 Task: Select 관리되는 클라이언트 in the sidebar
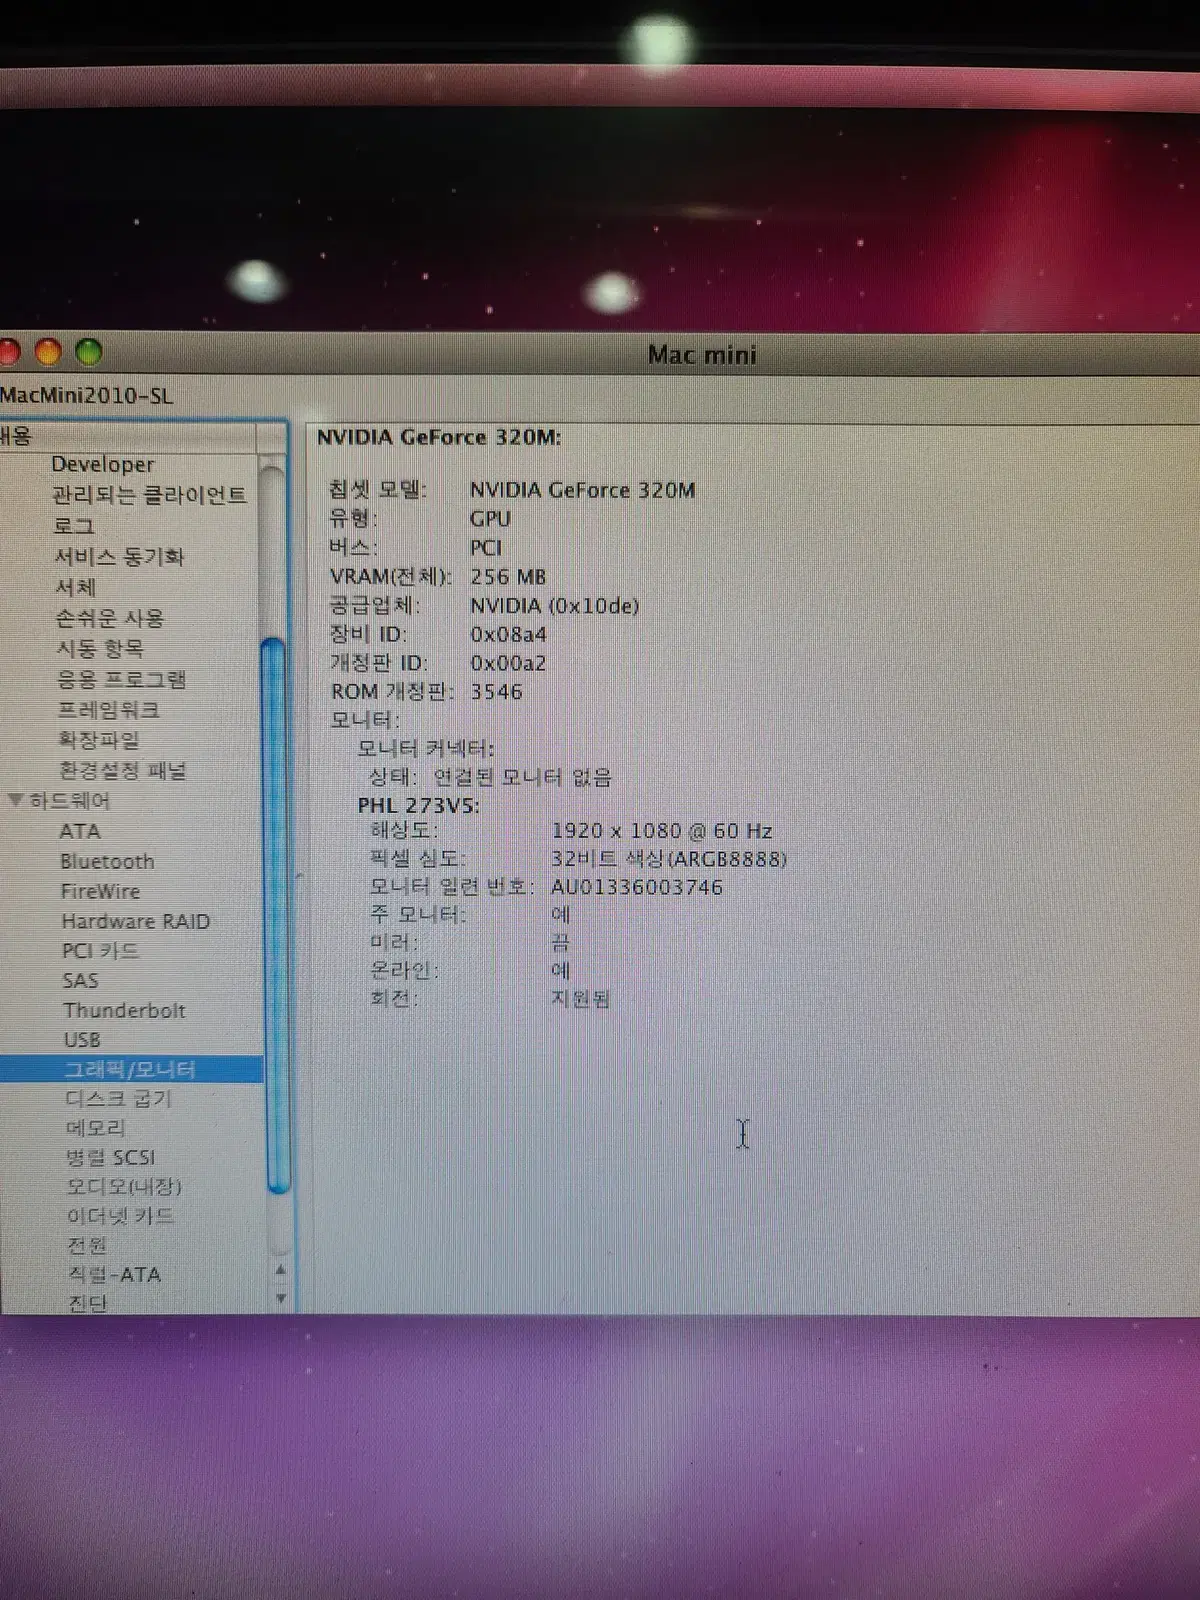149,495
